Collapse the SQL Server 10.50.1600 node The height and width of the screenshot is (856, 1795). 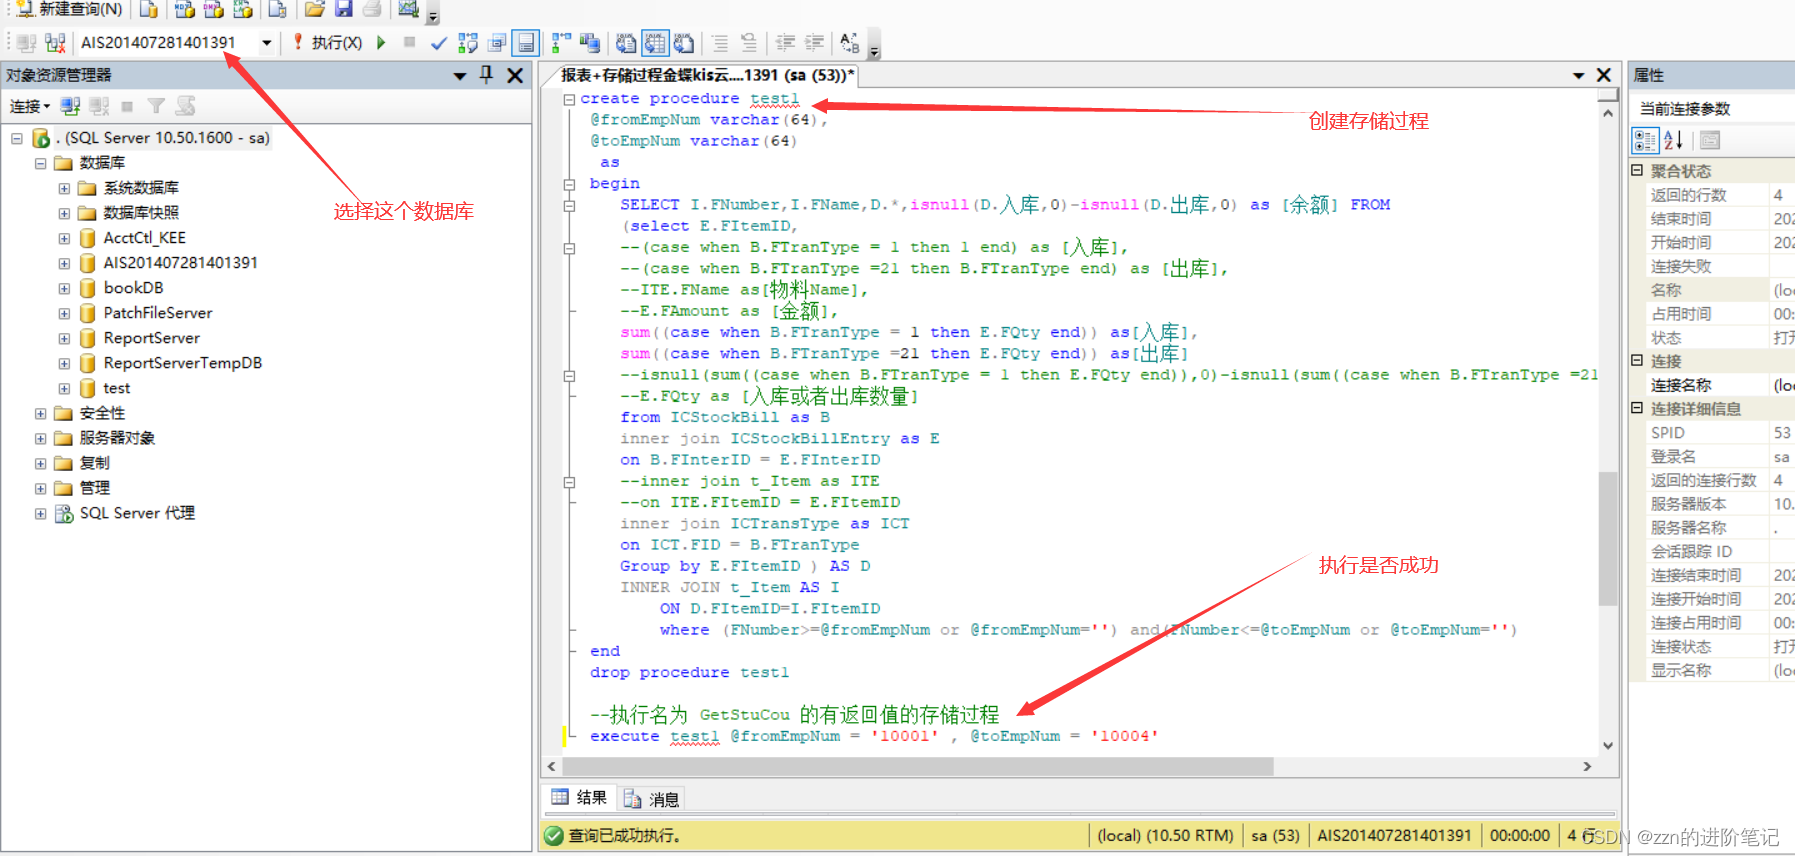(17, 138)
